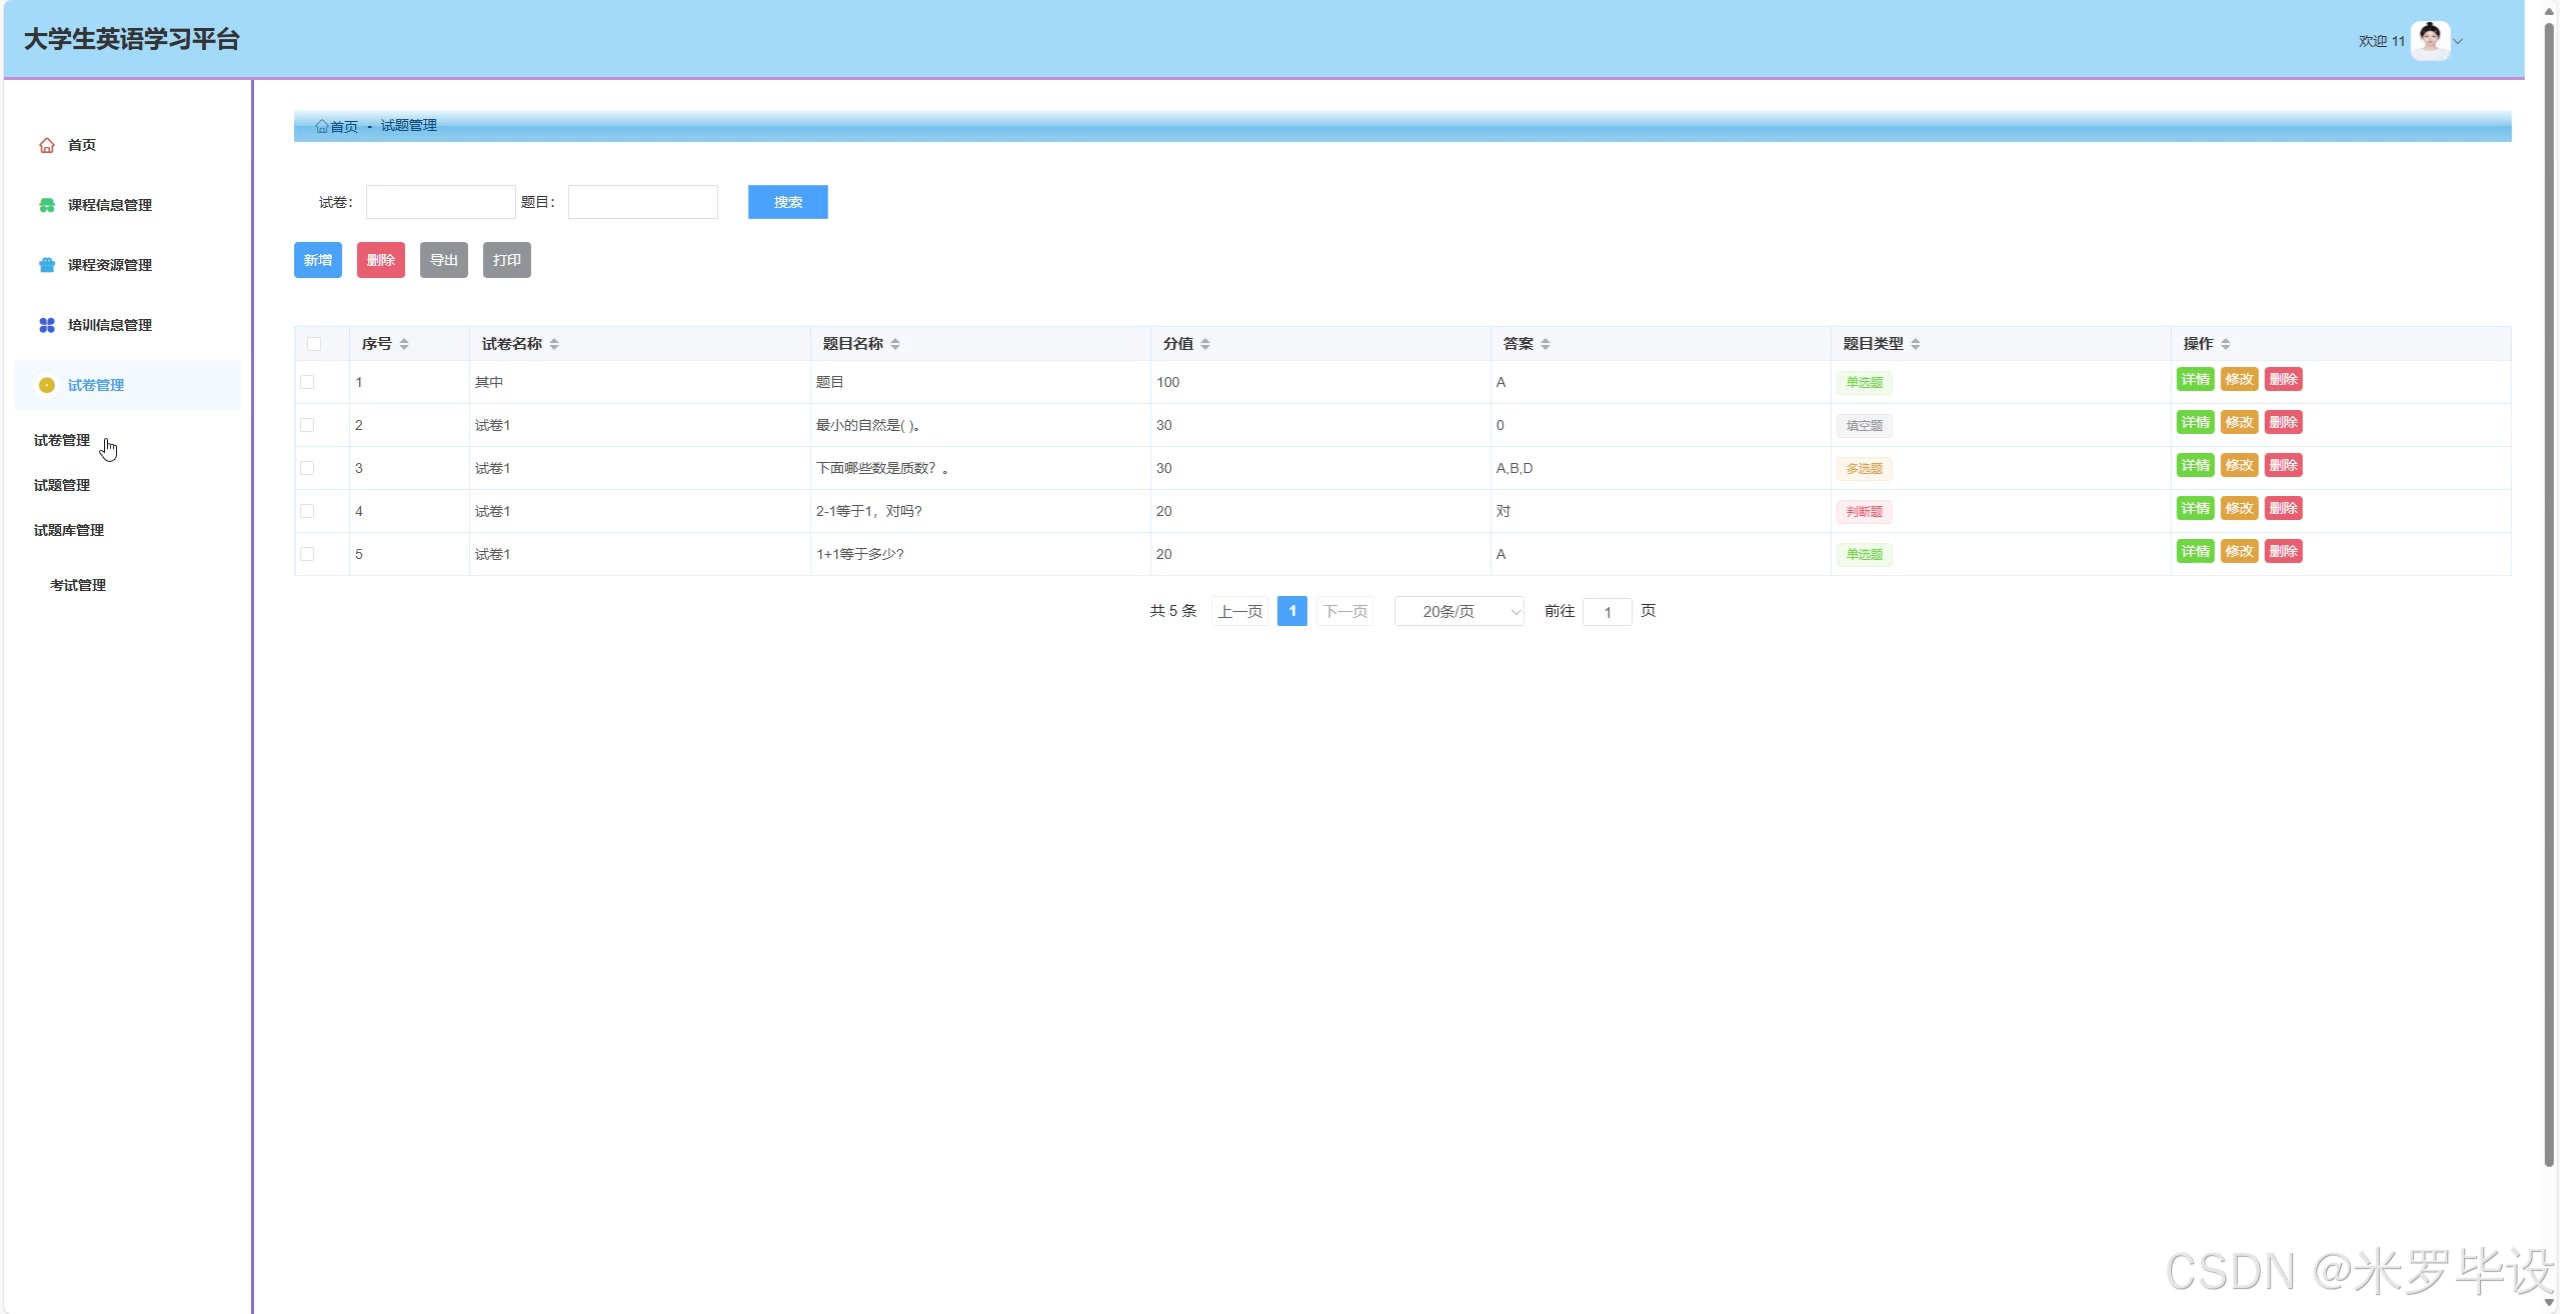
Task: Click the 新增 button
Action: coord(318,260)
